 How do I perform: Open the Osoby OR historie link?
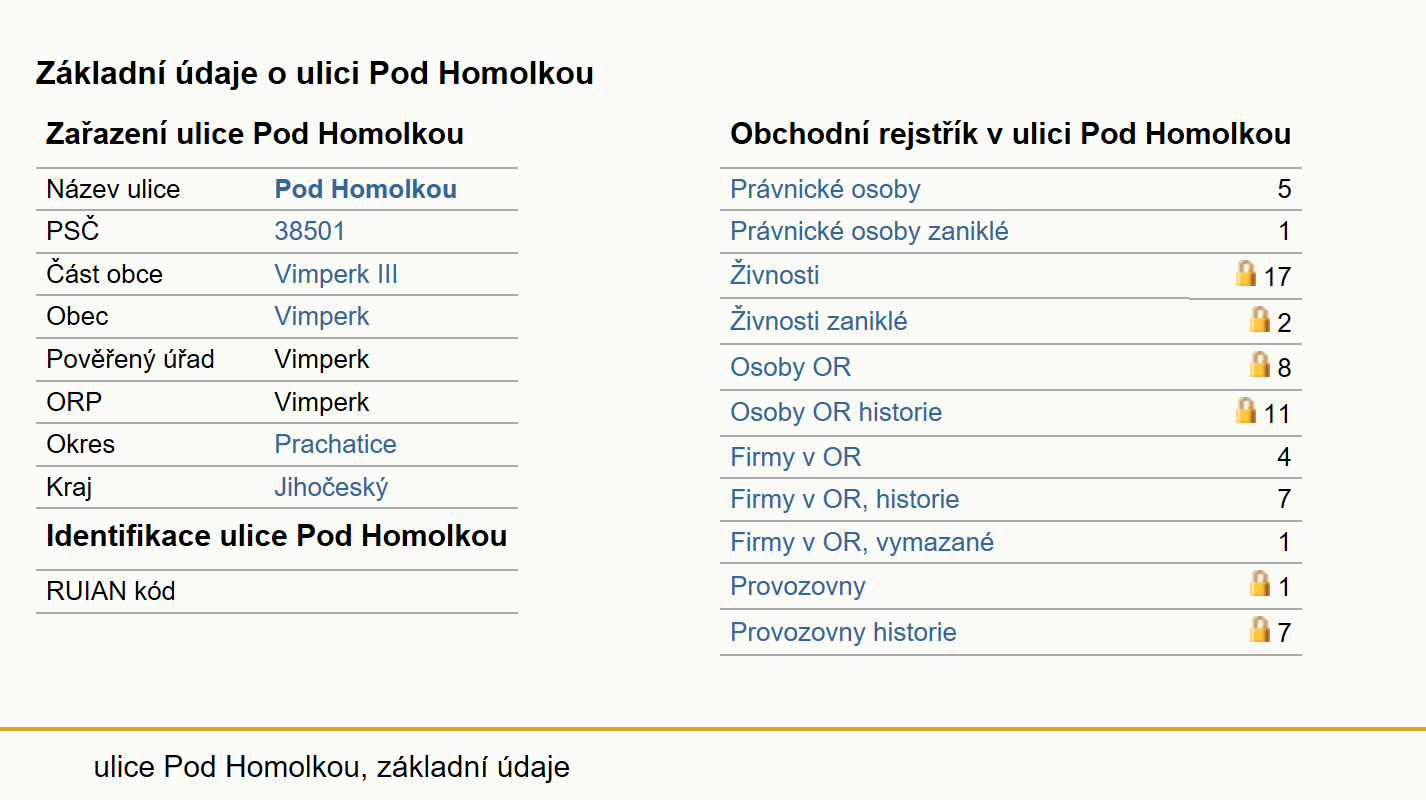pyautogui.click(x=836, y=413)
